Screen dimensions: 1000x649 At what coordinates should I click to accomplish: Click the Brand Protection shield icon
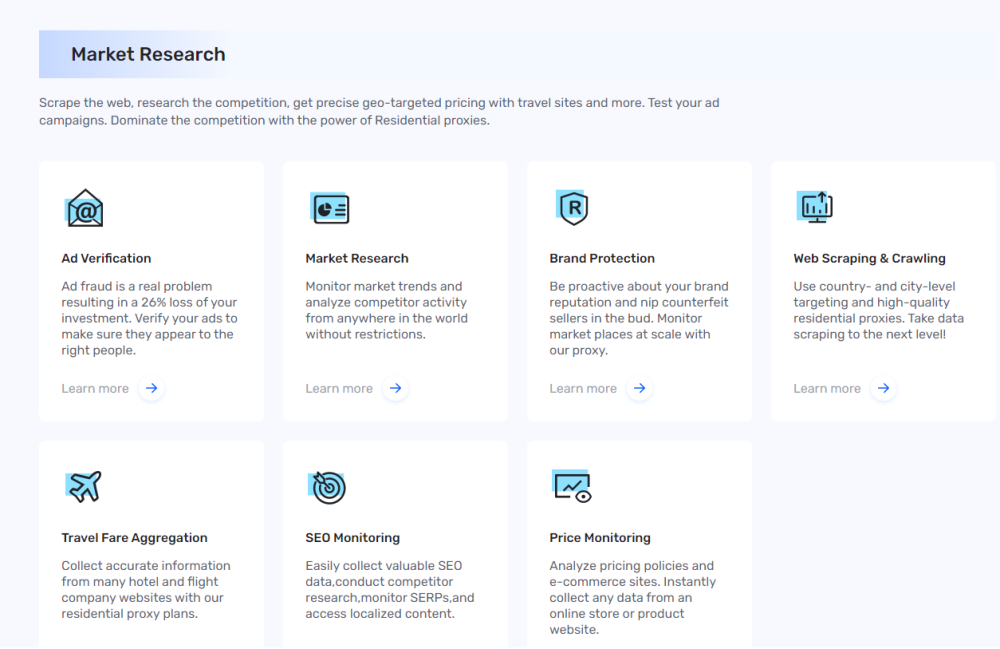pos(573,208)
